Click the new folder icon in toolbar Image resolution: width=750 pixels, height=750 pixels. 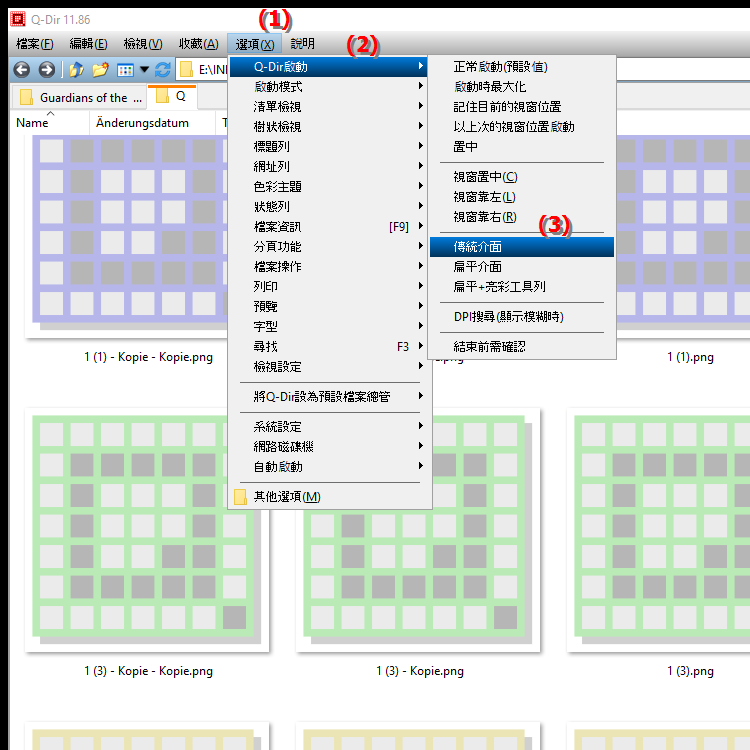coord(100,70)
